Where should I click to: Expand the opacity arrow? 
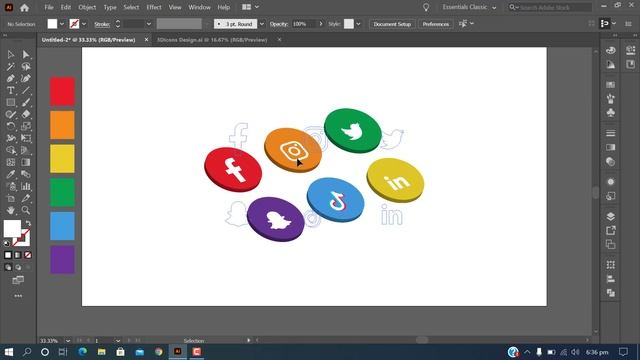321,24
